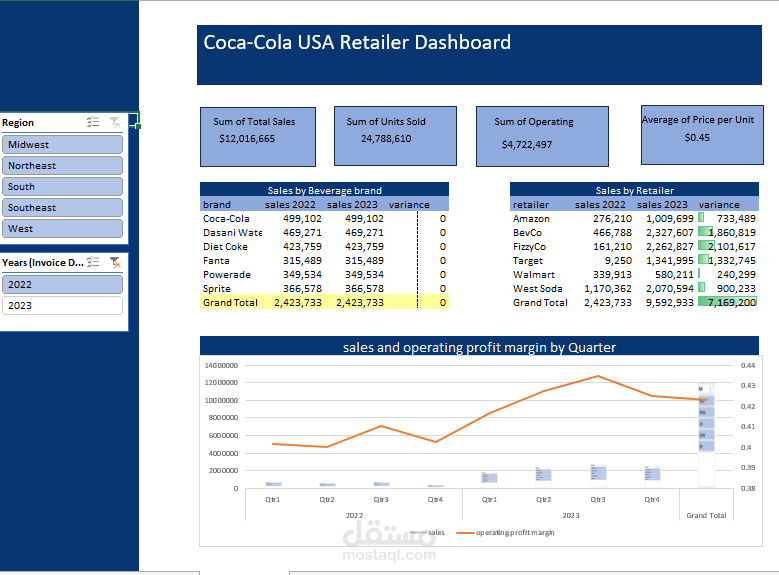Click Coca-Cola sales 2022 value 499,102

click(302, 219)
